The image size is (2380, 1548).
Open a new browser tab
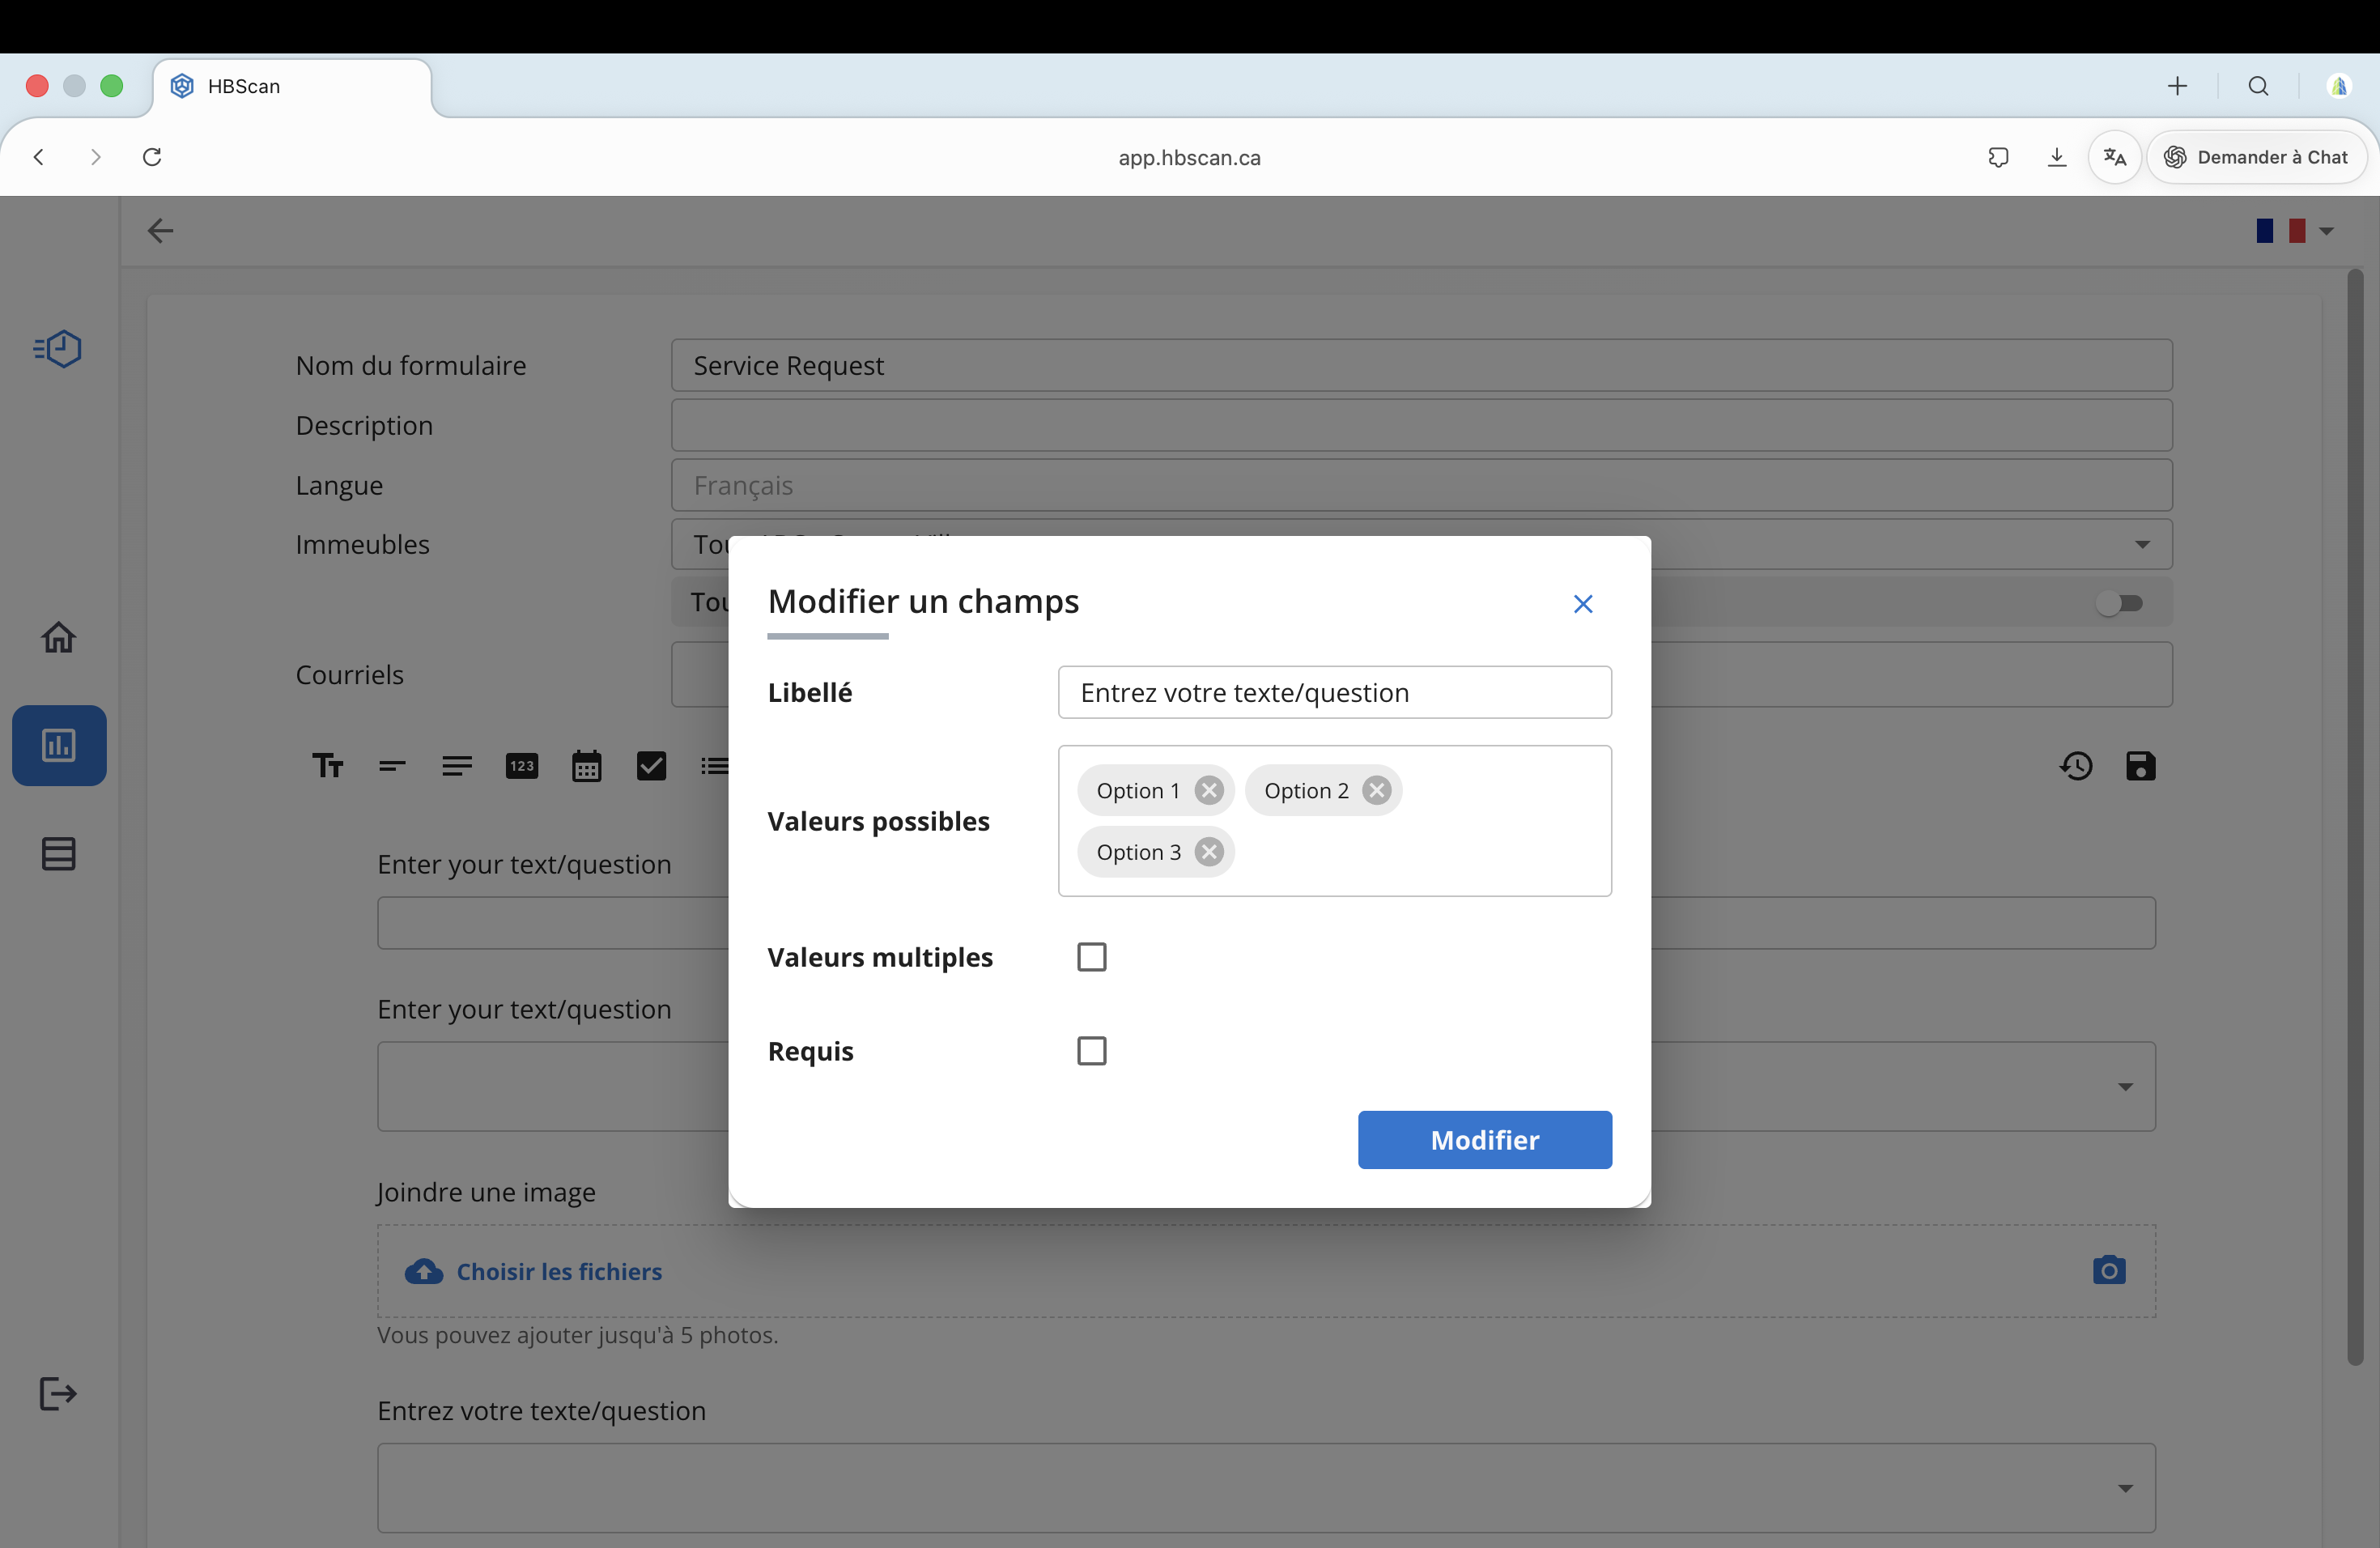[x=2177, y=87]
